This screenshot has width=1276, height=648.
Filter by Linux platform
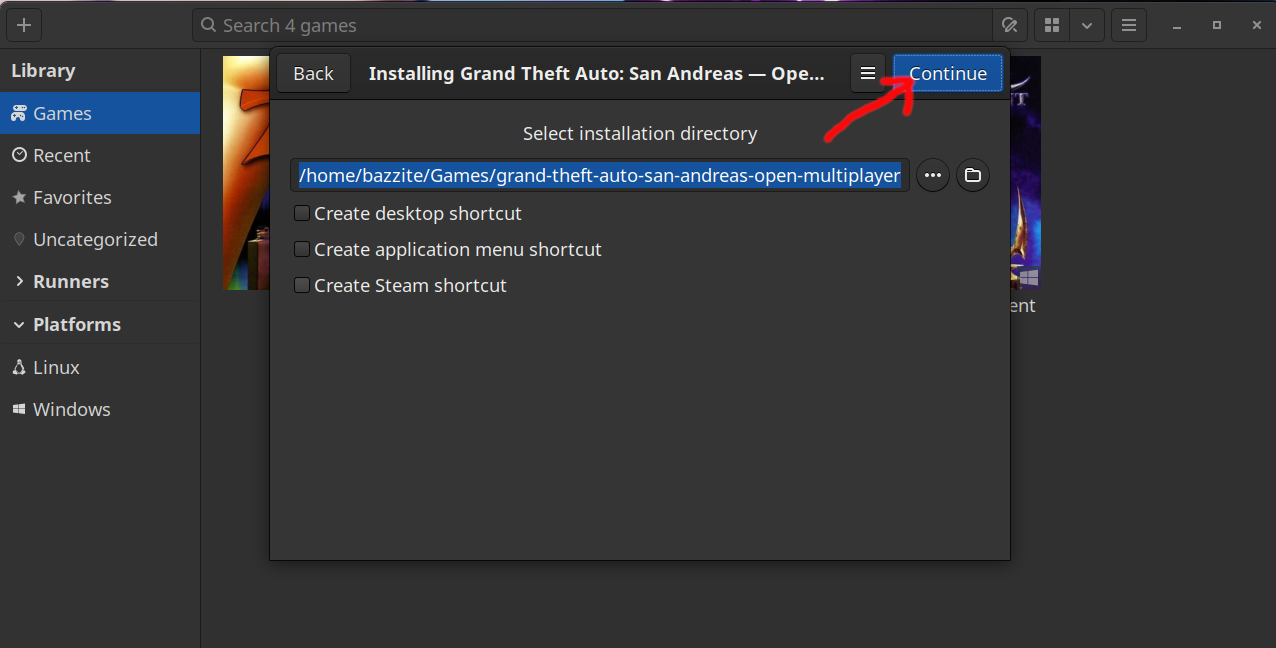(100, 367)
